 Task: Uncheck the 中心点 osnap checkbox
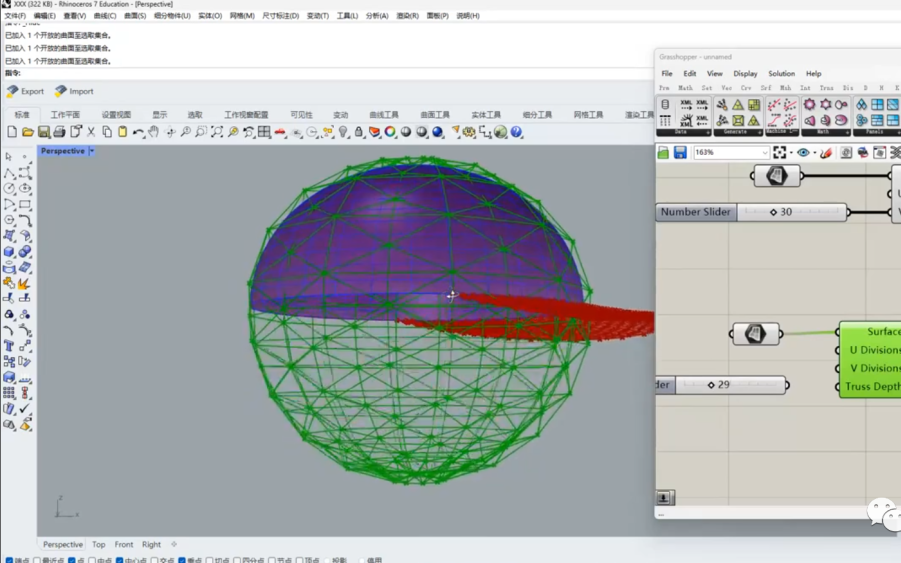pos(119,561)
